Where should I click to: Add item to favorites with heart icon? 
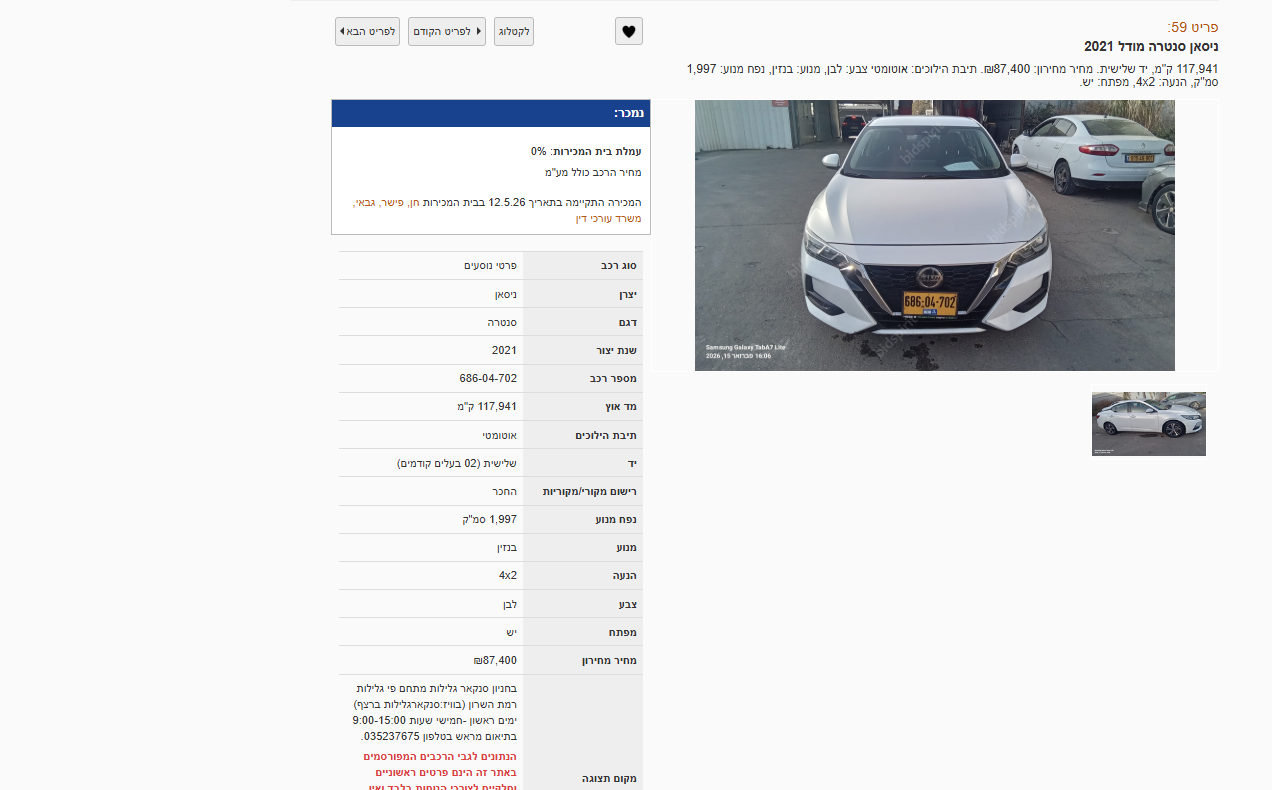[628, 31]
